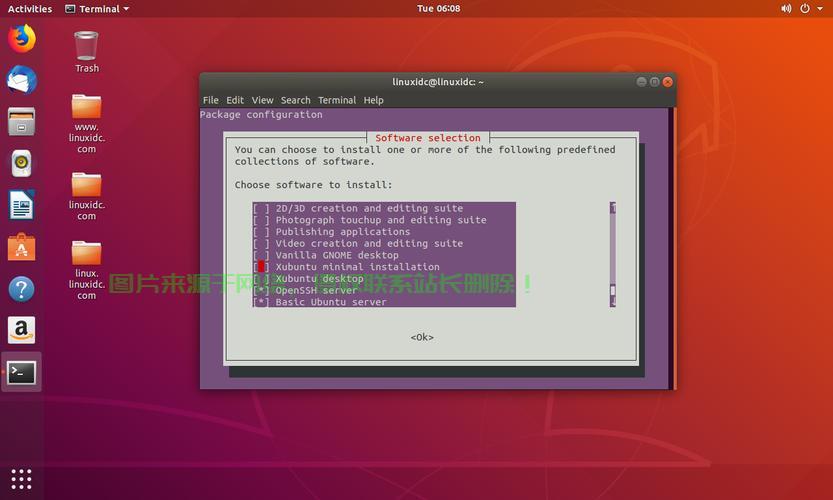Click the <Ok> button

point(422,337)
